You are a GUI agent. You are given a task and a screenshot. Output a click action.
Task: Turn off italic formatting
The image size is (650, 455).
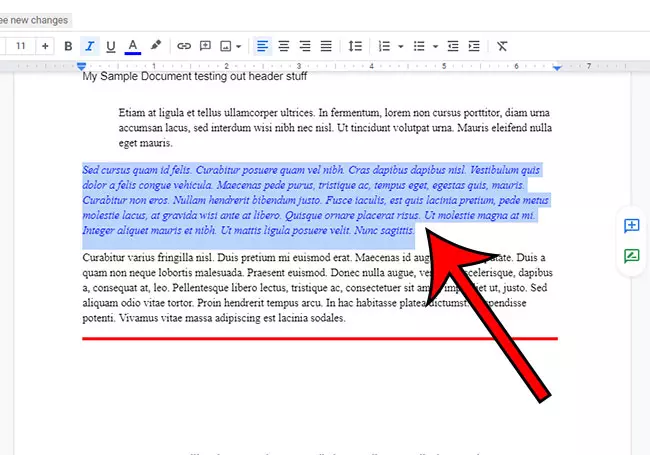tap(90, 46)
